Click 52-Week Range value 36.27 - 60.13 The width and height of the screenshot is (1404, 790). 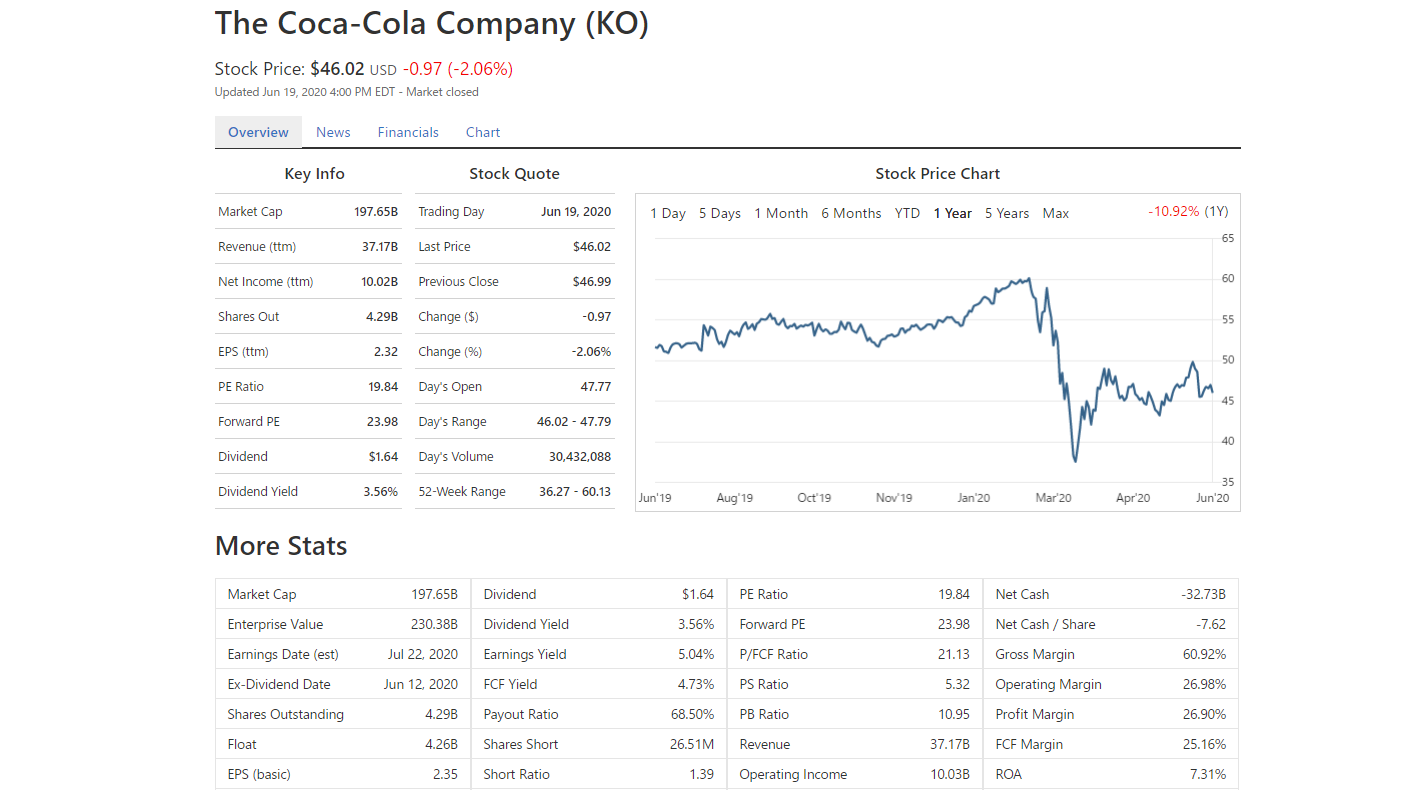tap(575, 492)
